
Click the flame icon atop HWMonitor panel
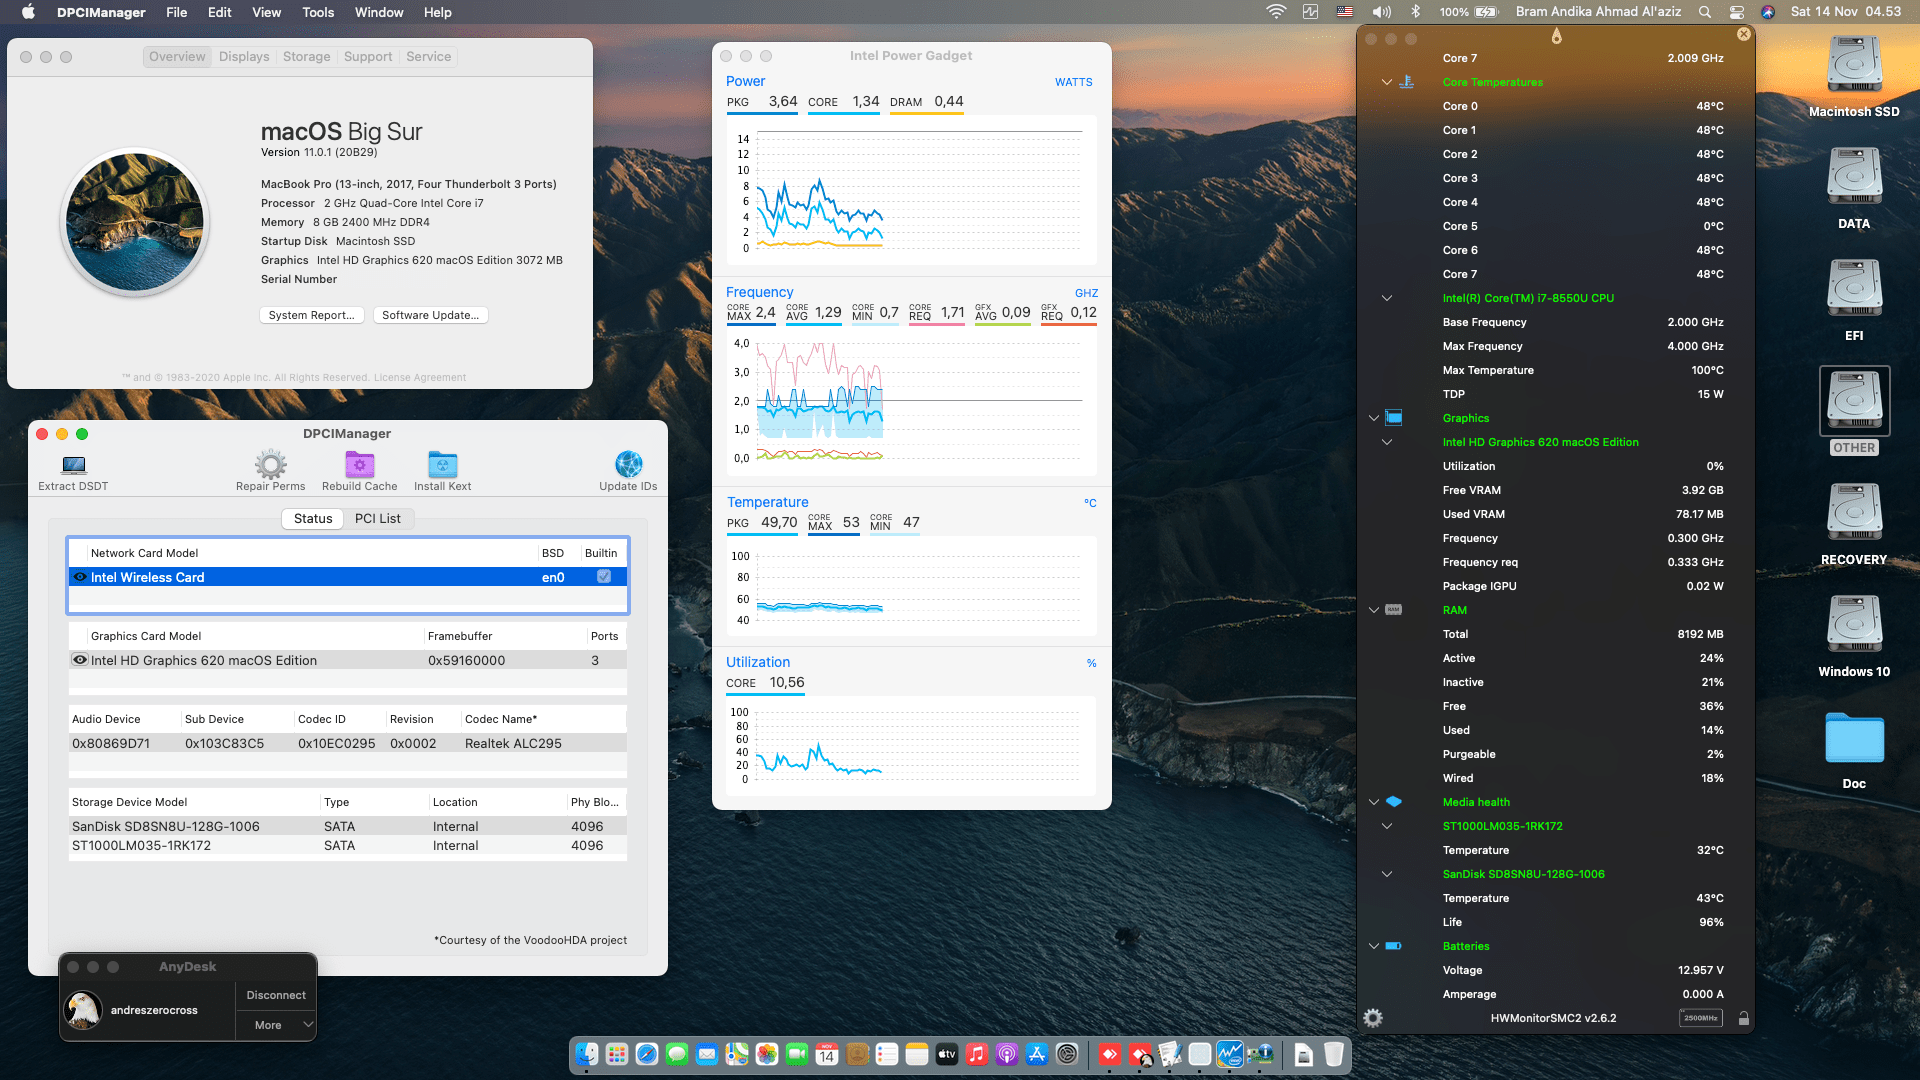pyautogui.click(x=1556, y=37)
